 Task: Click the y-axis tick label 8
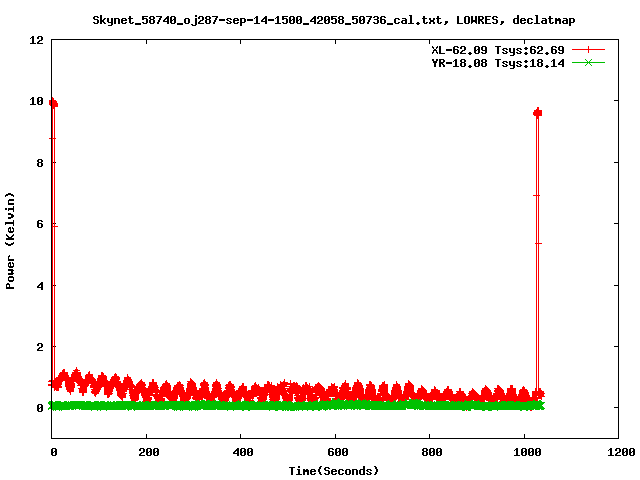point(40,163)
